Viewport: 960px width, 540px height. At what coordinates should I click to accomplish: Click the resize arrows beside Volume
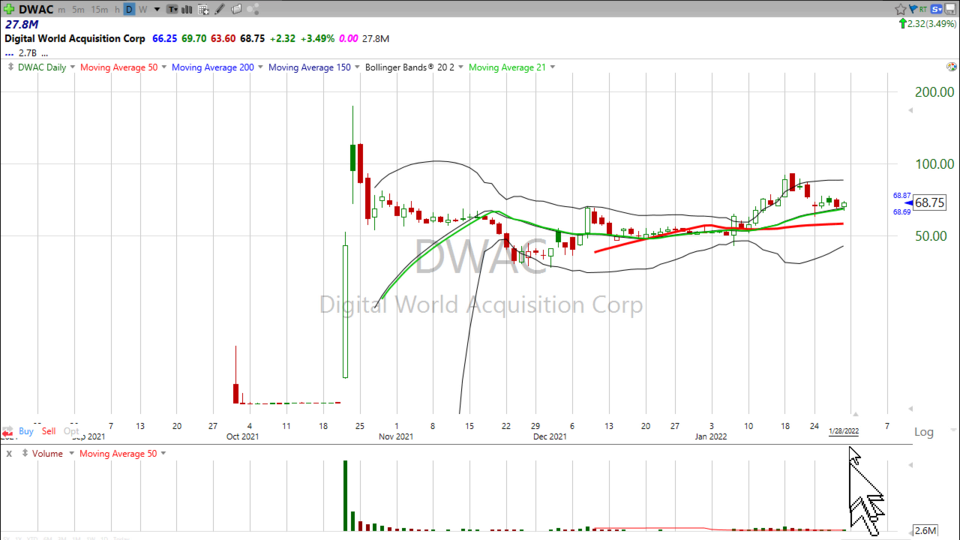pos(25,454)
